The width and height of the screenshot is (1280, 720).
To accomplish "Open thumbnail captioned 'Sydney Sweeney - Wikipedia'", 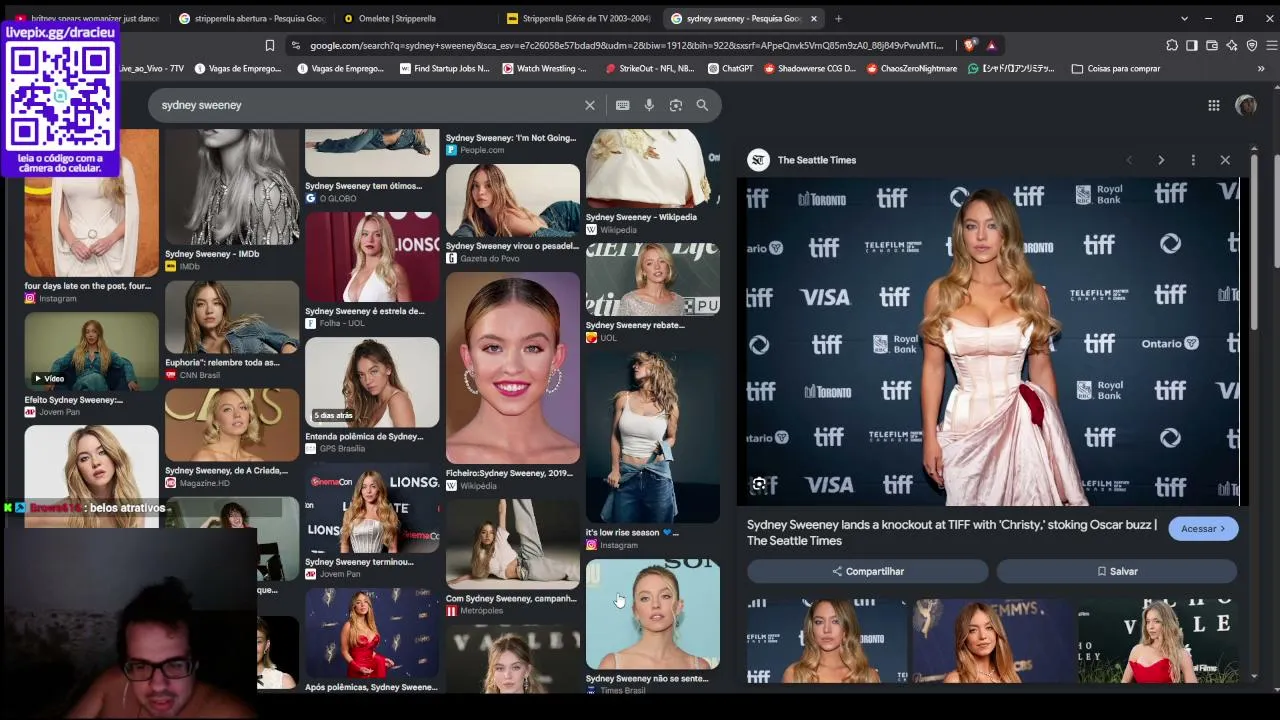I will click(x=652, y=168).
